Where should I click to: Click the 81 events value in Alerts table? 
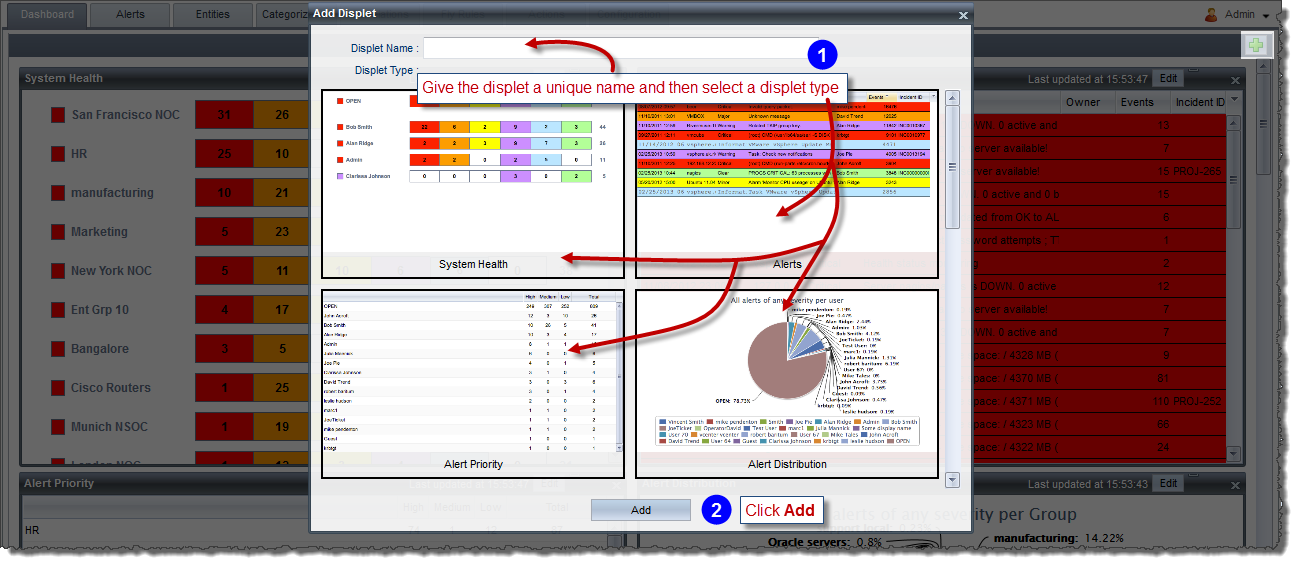pyautogui.click(x=1161, y=378)
